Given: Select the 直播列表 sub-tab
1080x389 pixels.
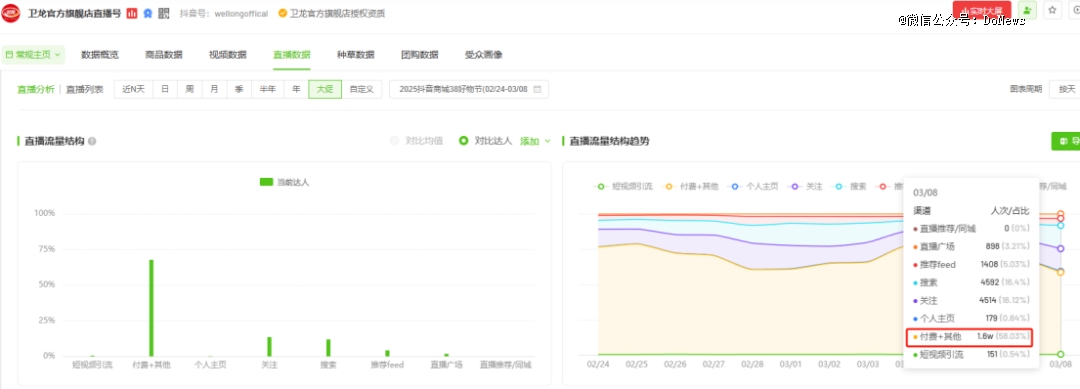Looking at the screenshot, I should click(85, 89).
